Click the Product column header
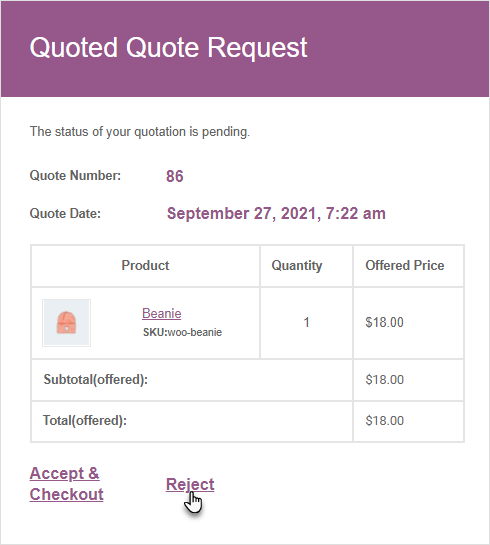490x545 pixels. coord(145,266)
